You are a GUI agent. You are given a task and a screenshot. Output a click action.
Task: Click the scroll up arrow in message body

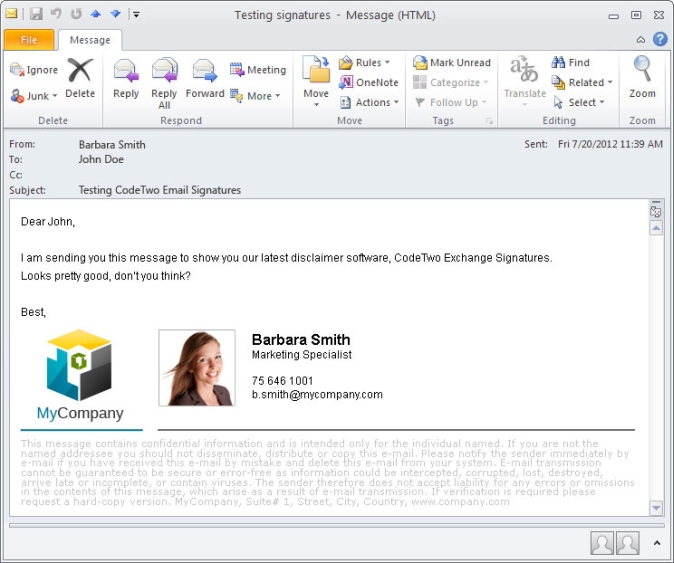(656, 228)
